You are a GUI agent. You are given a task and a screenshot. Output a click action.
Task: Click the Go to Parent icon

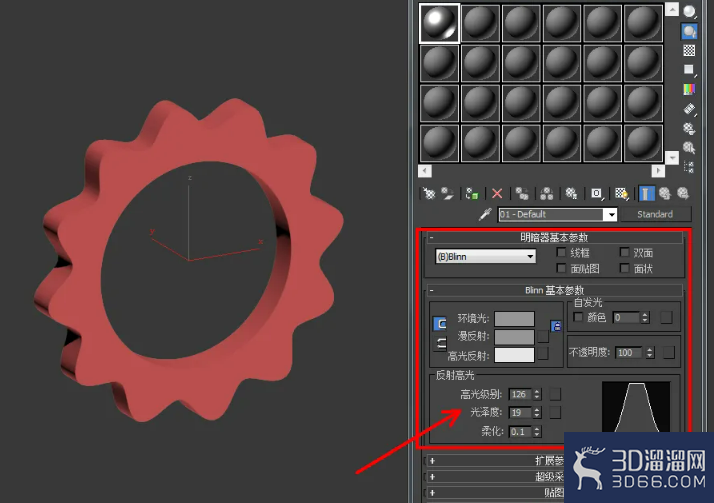pyautogui.click(x=665, y=193)
